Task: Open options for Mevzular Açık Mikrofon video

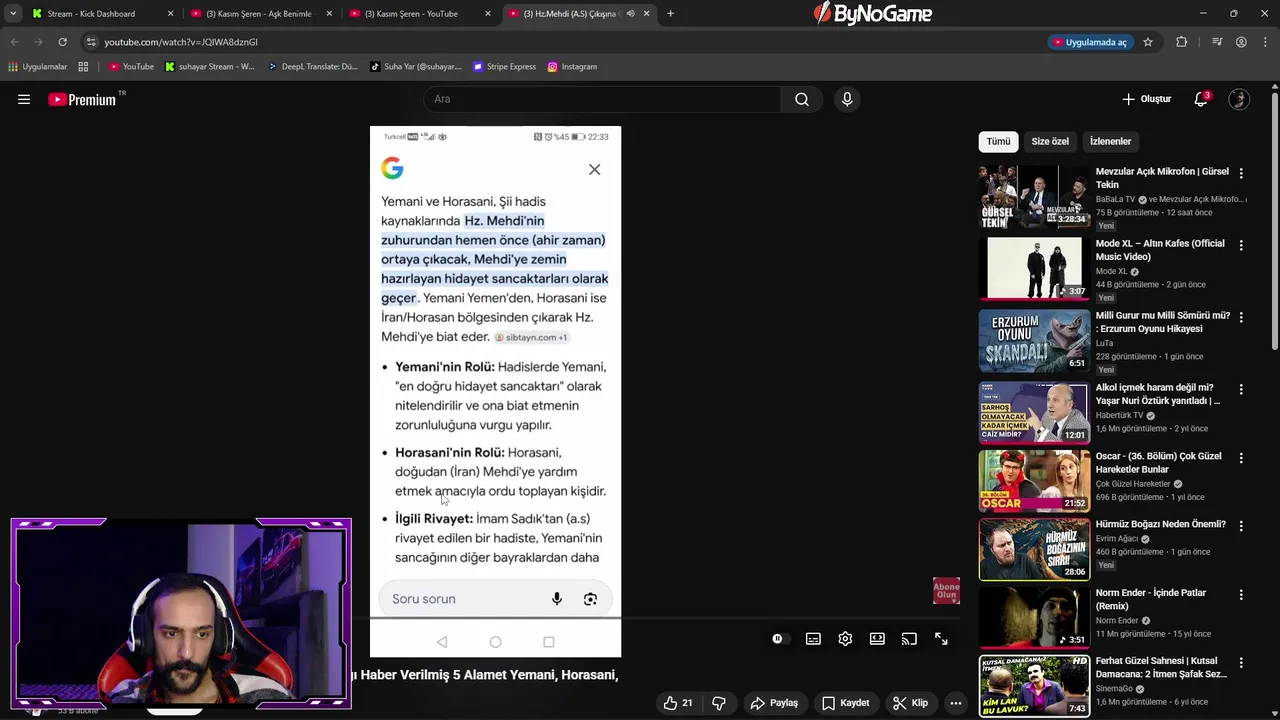Action: [x=1241, y=173]
